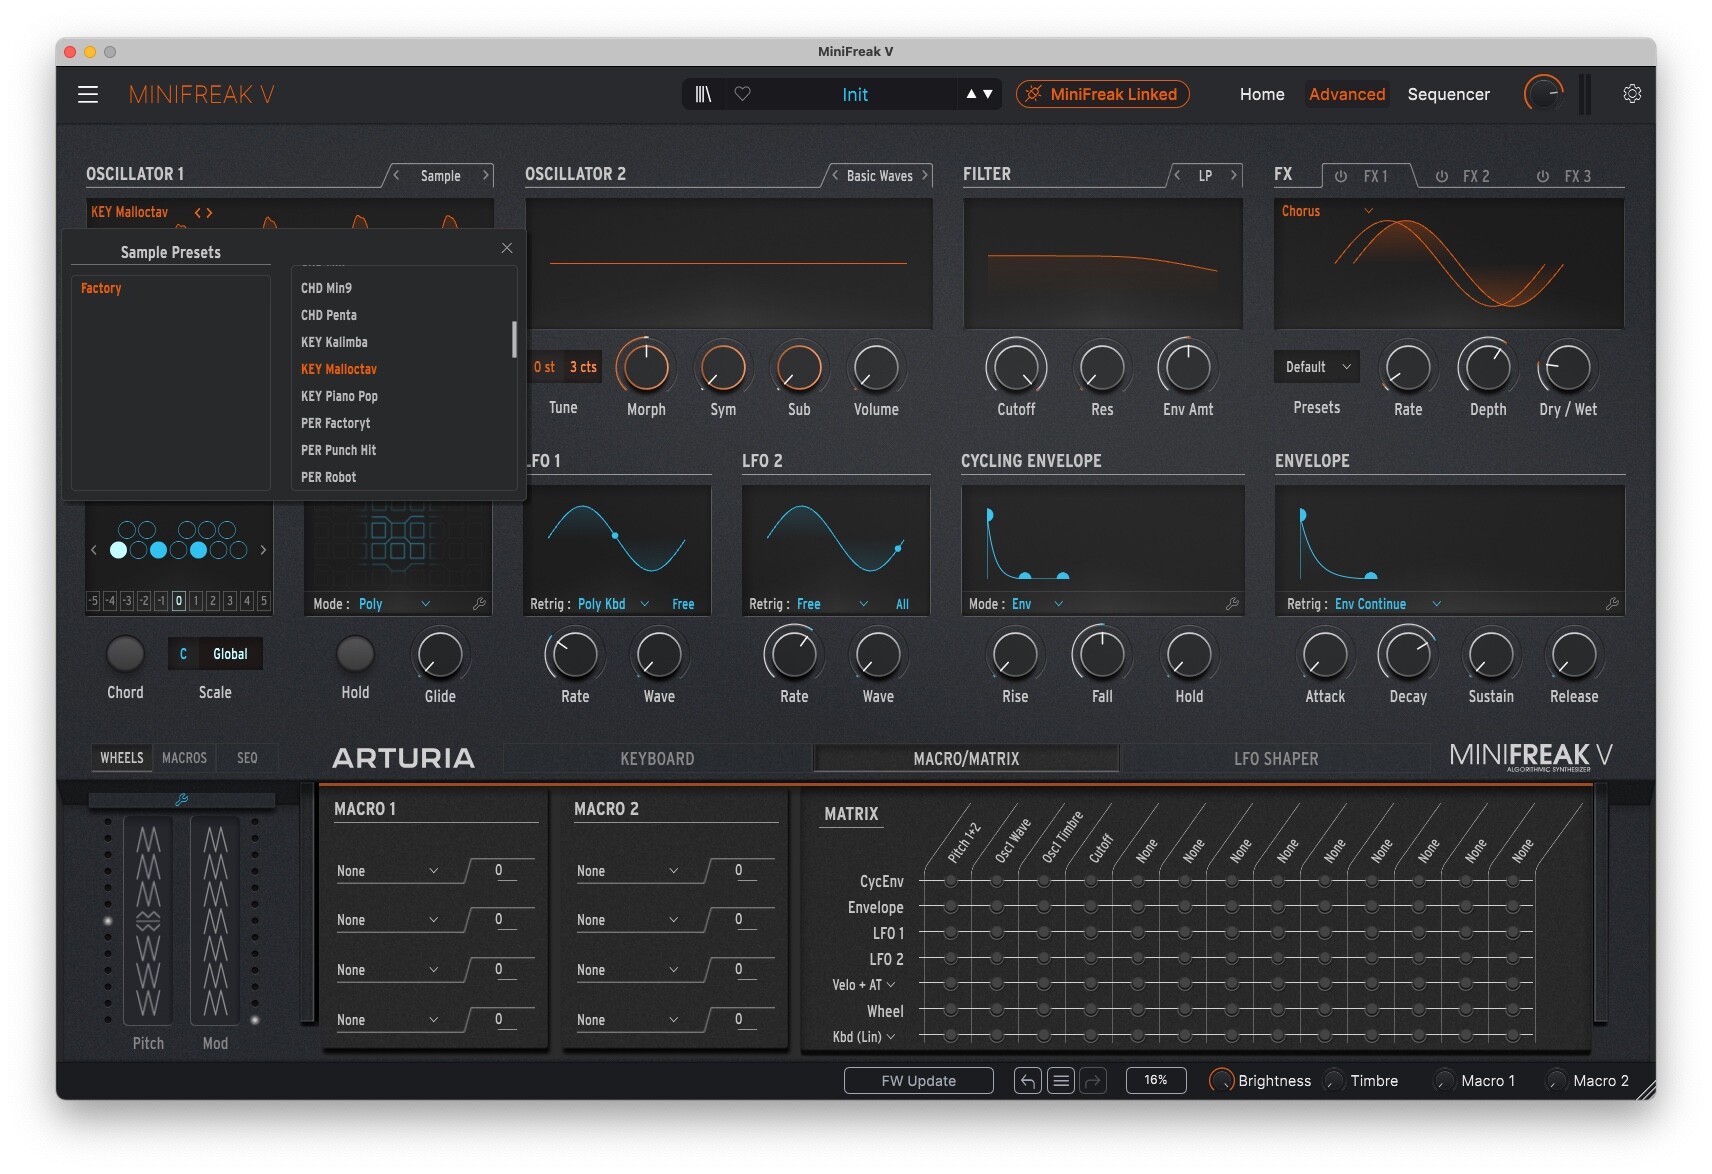
Task: Open Envelope Retrig Env Continue dropdown
Action: [x=1388, y=604]
